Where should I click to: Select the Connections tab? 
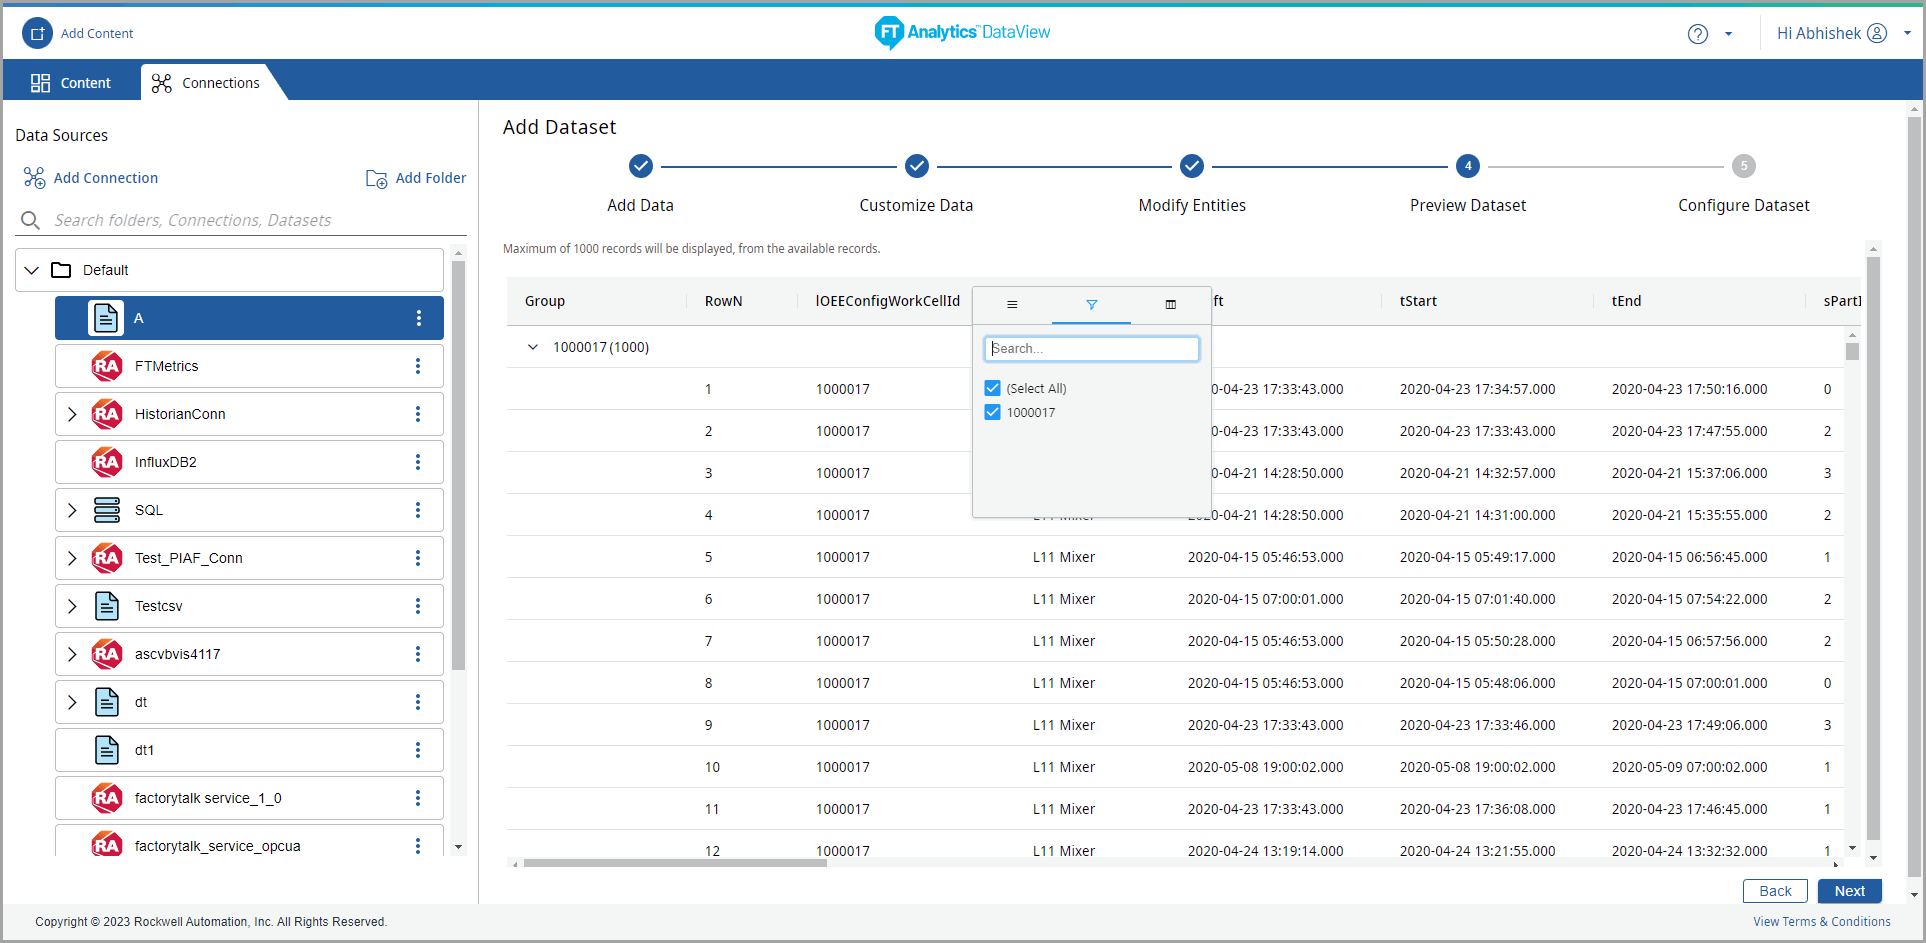click(206, 83)
